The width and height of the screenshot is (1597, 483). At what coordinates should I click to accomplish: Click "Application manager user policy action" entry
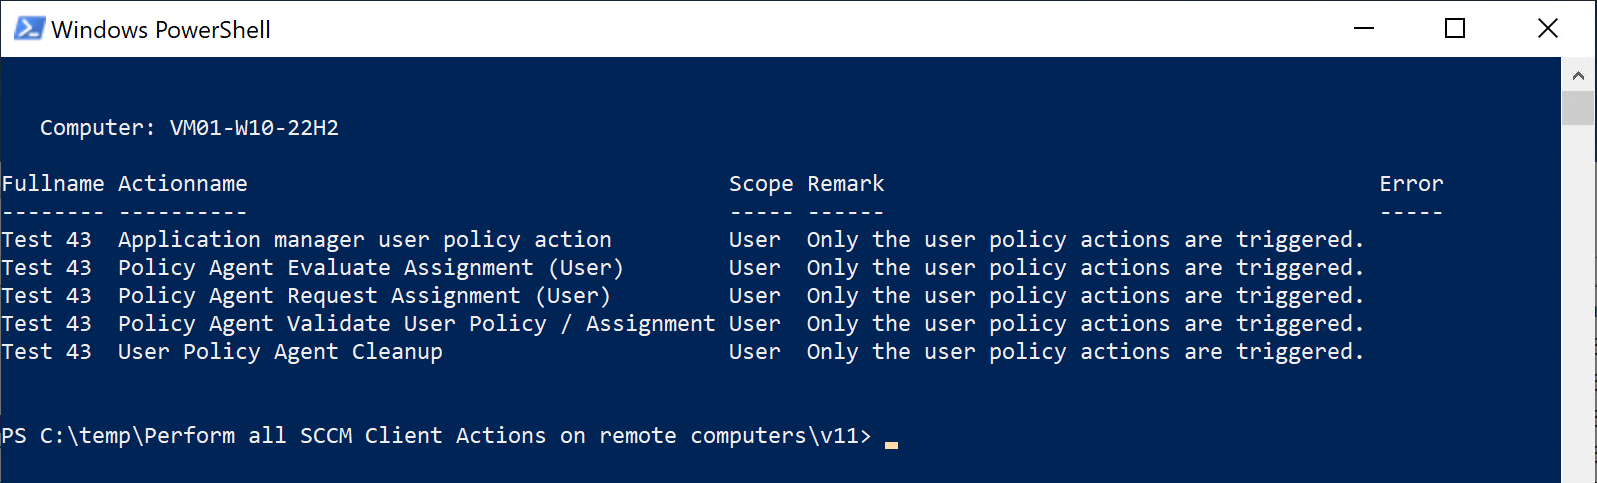tap(364, 240)
